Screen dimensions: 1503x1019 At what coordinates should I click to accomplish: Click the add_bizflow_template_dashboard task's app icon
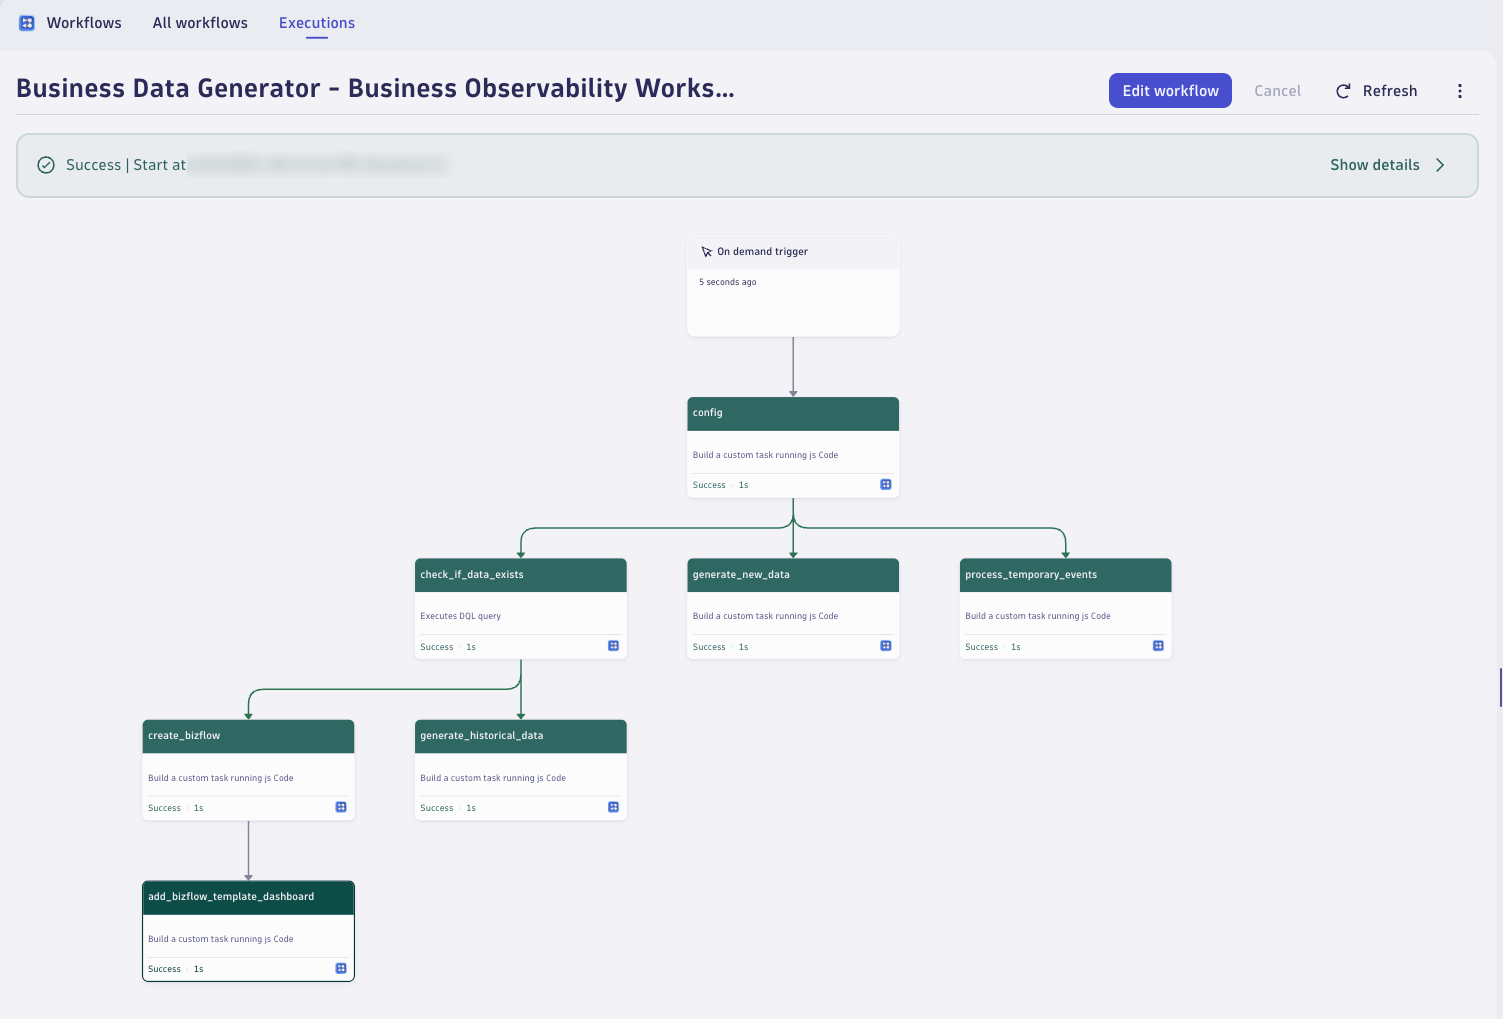click(x=341, y=968)
